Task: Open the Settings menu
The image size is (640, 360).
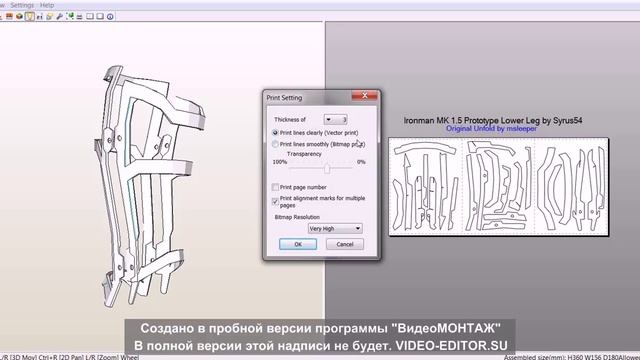Action: click(22, 5)
